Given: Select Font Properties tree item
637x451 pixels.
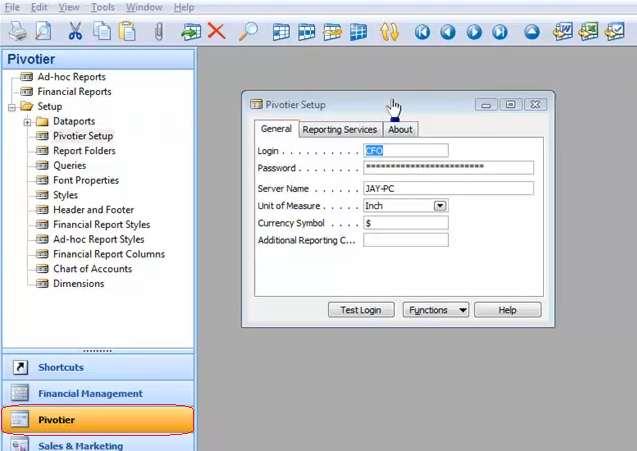Looking at the screenshot, I should click(86, 180).
